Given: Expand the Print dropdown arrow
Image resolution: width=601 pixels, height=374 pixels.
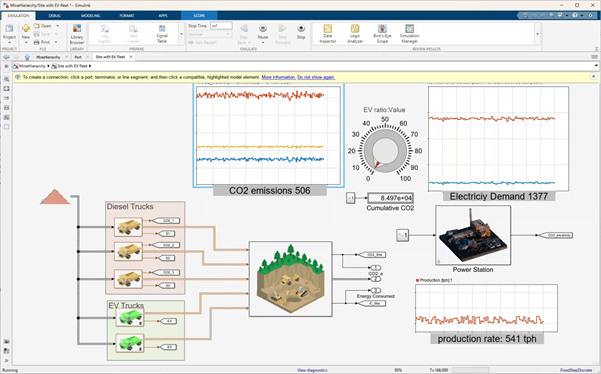Looking at the screenshot, I should [56, 42].
